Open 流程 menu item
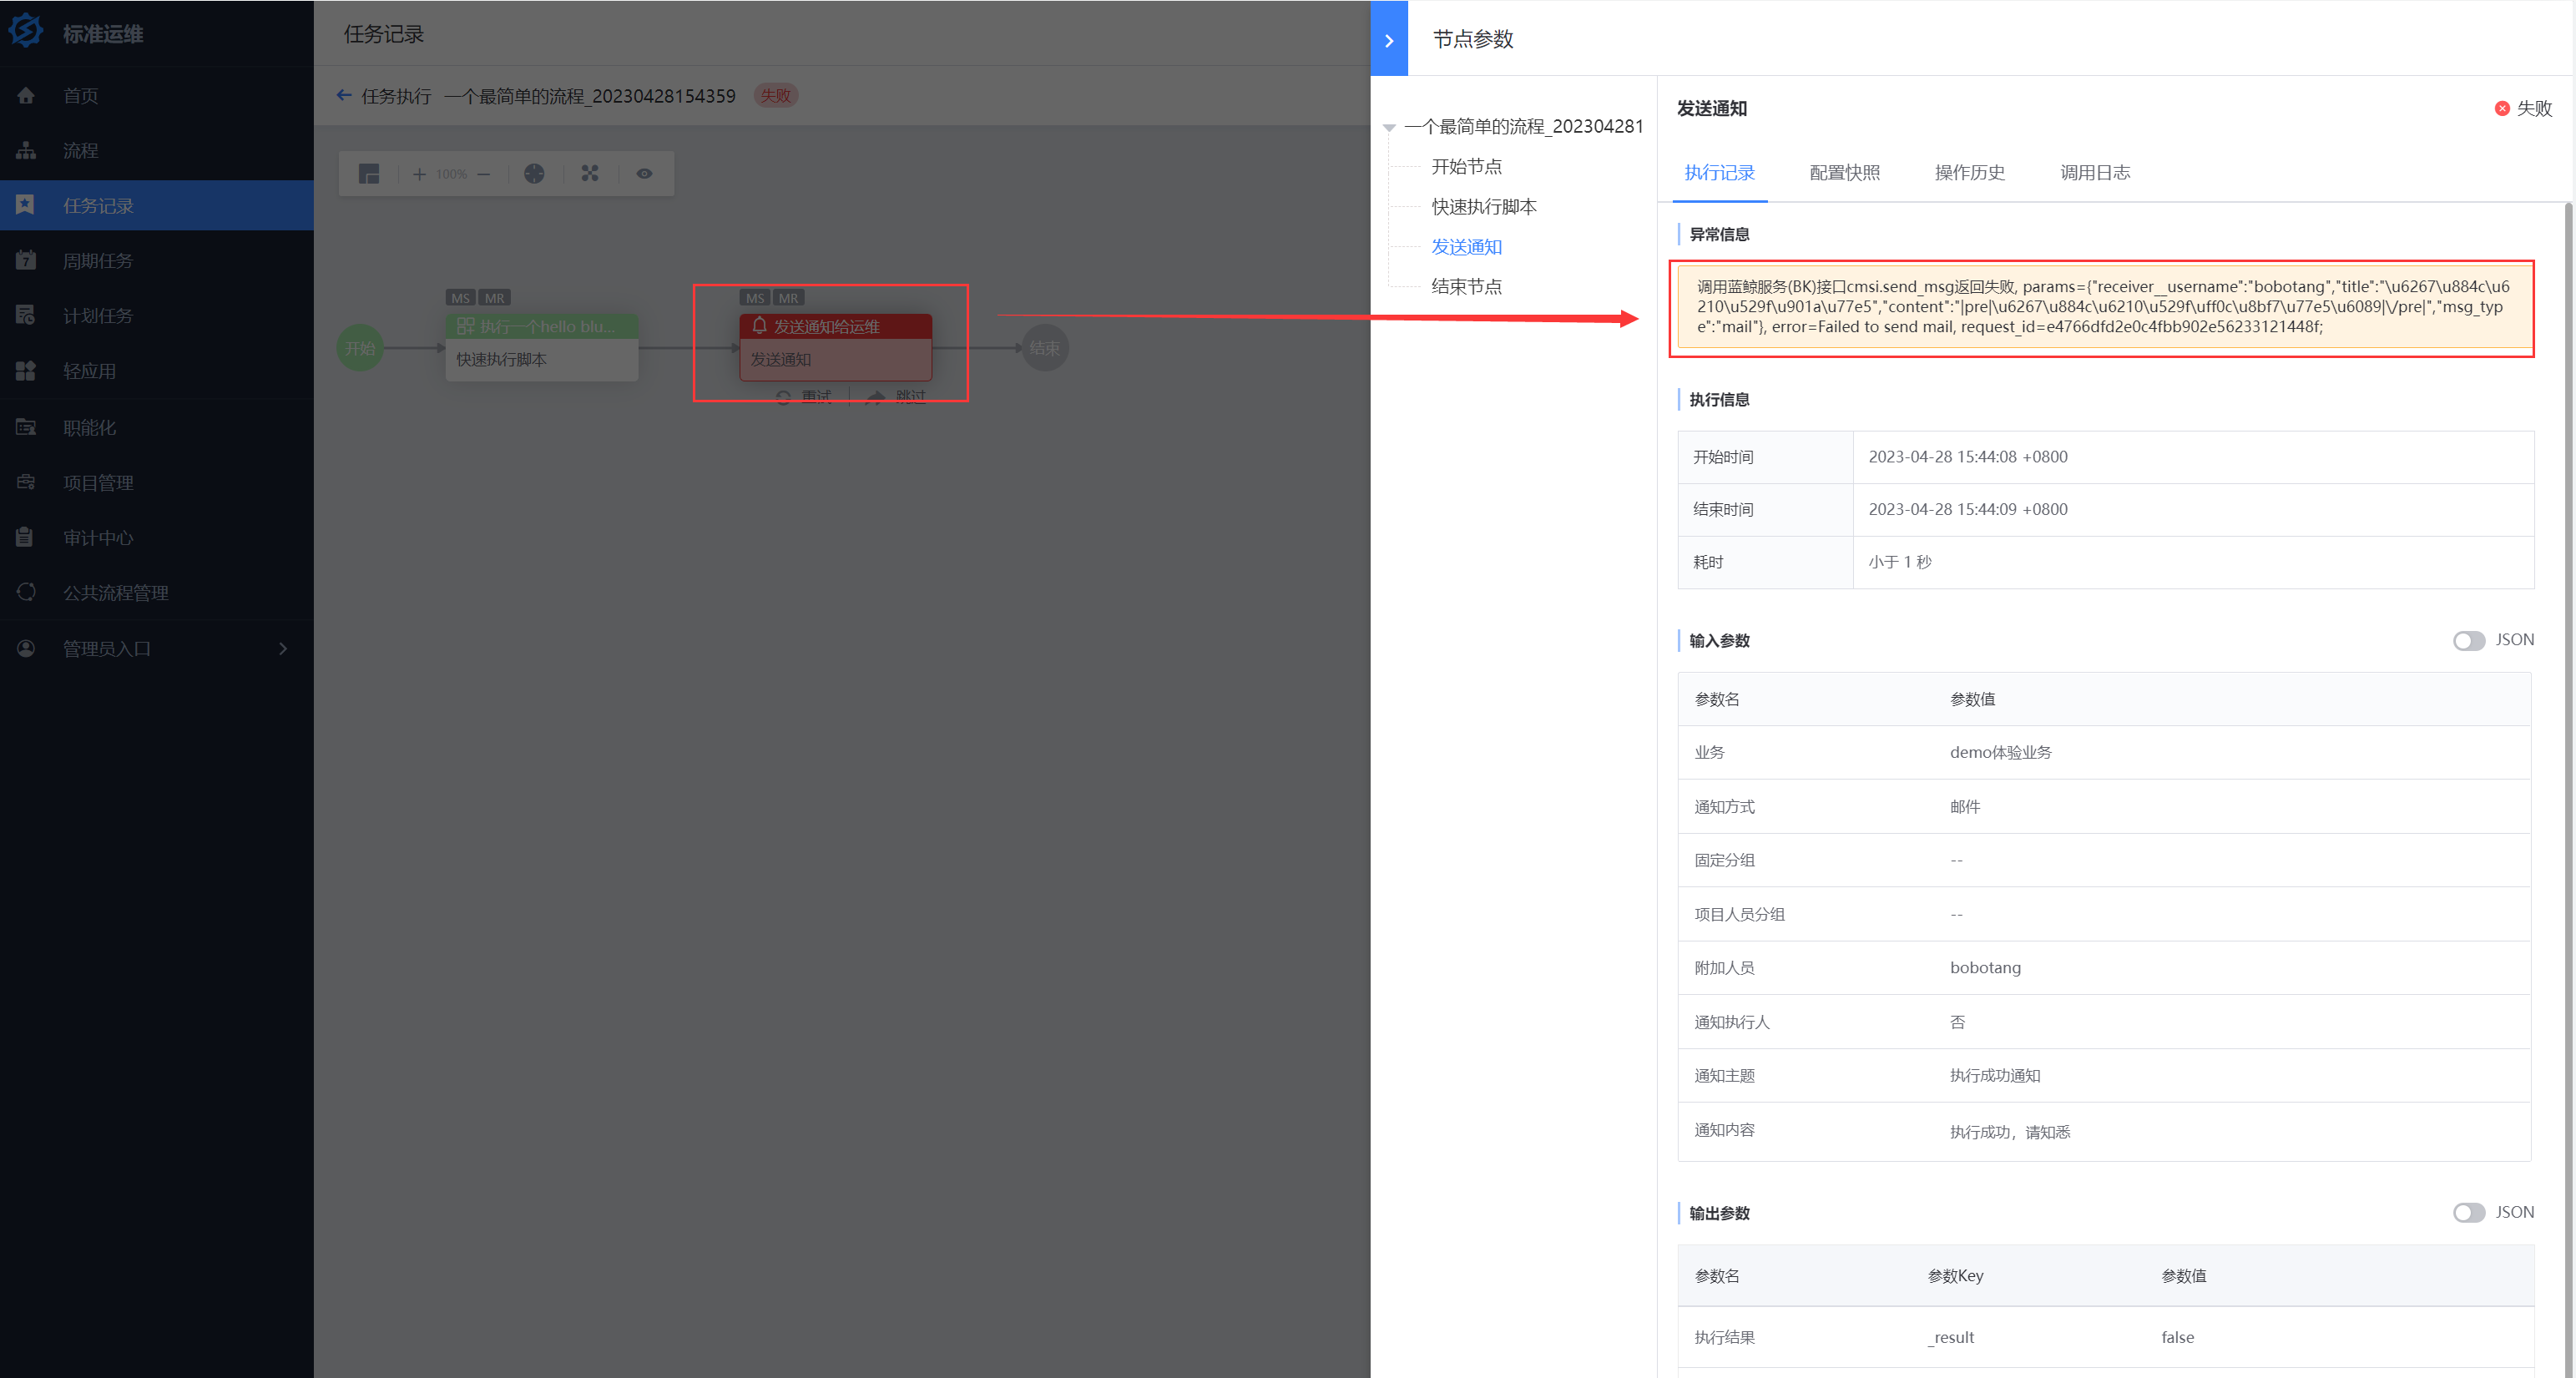The width and height of the screenshot is (2576, 1378). click(157, 150)
